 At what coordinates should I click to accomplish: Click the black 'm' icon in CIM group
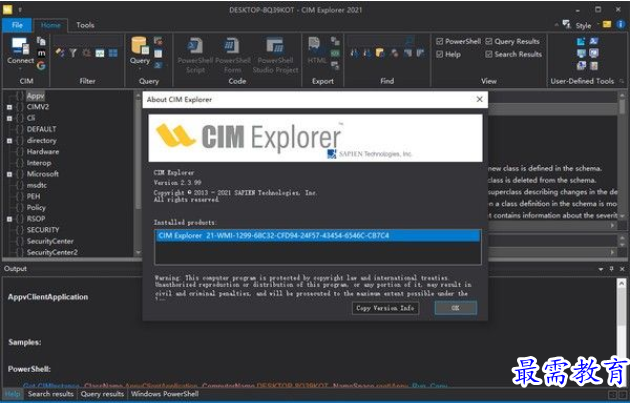tap(41, 53)
